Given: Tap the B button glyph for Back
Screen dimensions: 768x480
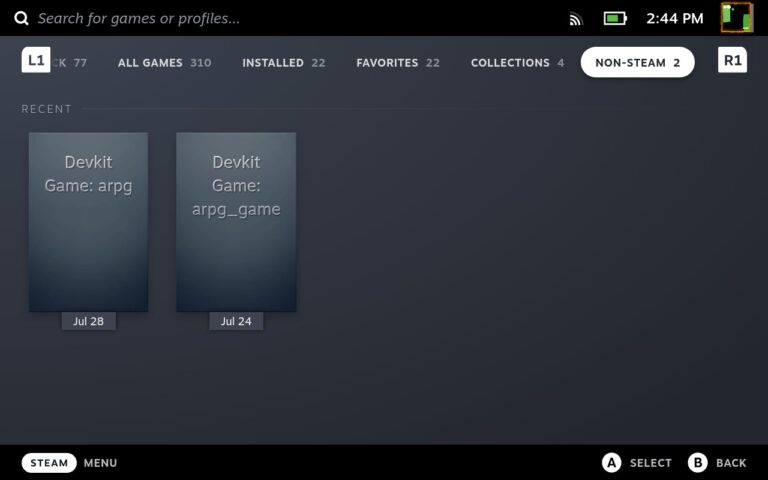Looking at the screenshot, I should click(x=697, y=463).
